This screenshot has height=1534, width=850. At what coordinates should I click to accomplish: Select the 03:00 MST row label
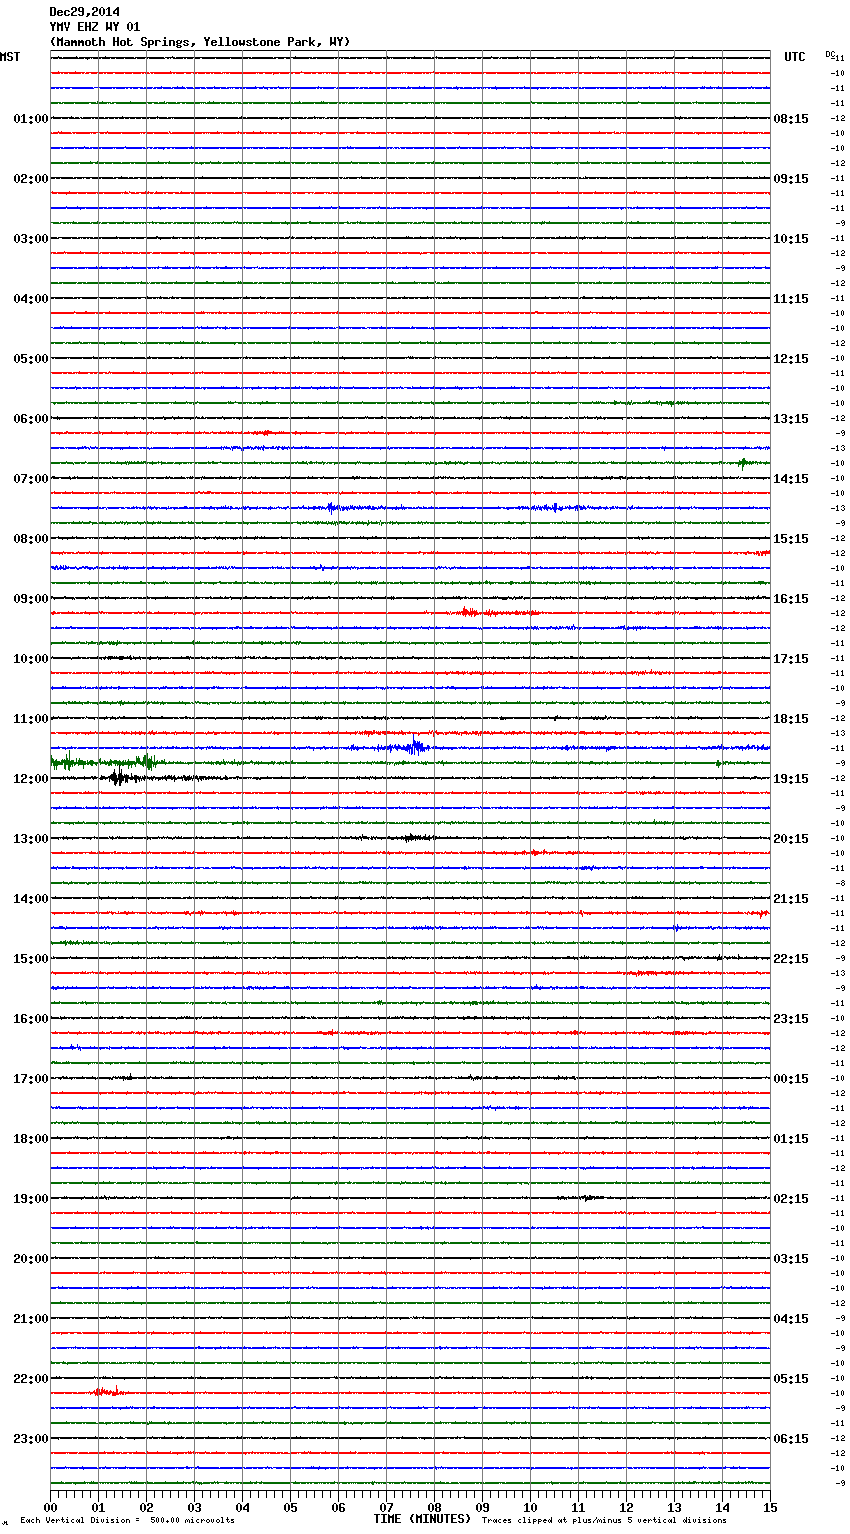[30, 239]
